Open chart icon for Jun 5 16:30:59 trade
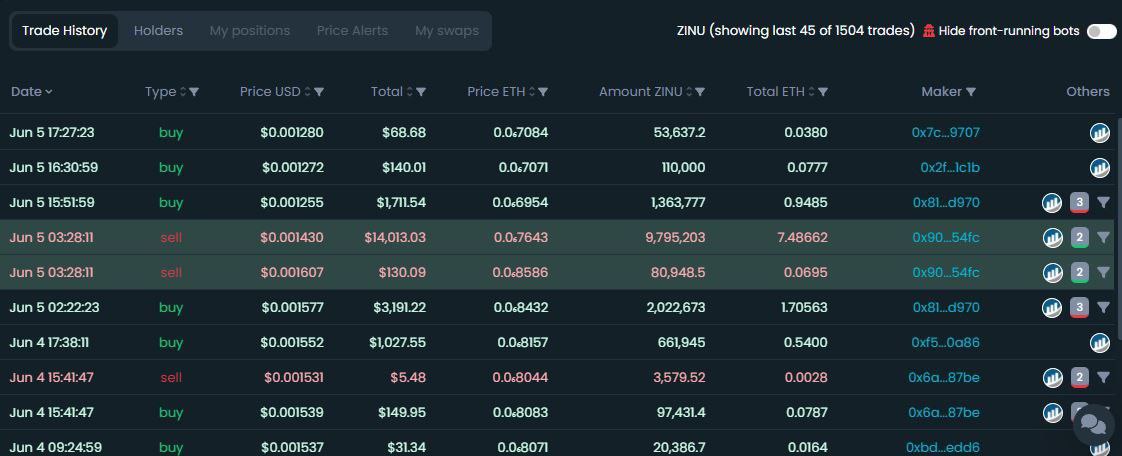This screenshot has height=456, width=1122. pos(1099,168)
